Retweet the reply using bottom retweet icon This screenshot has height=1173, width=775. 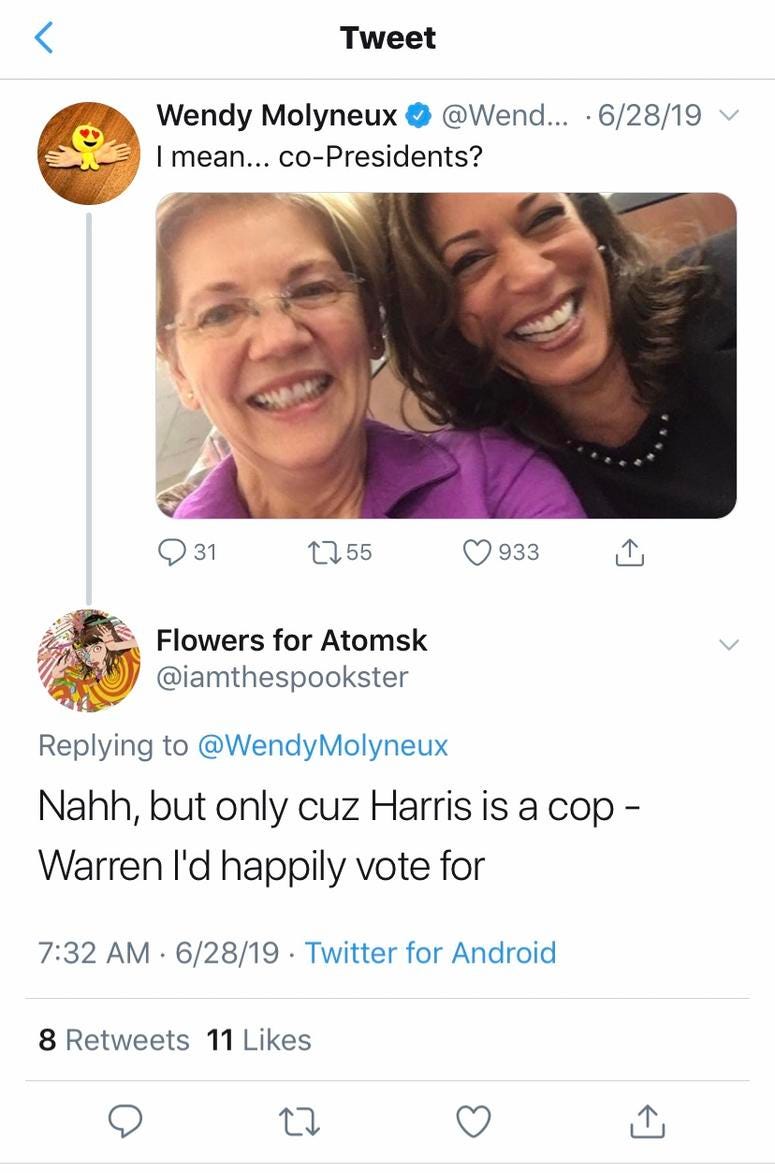pyautogui.click(x=299, y=1121)
